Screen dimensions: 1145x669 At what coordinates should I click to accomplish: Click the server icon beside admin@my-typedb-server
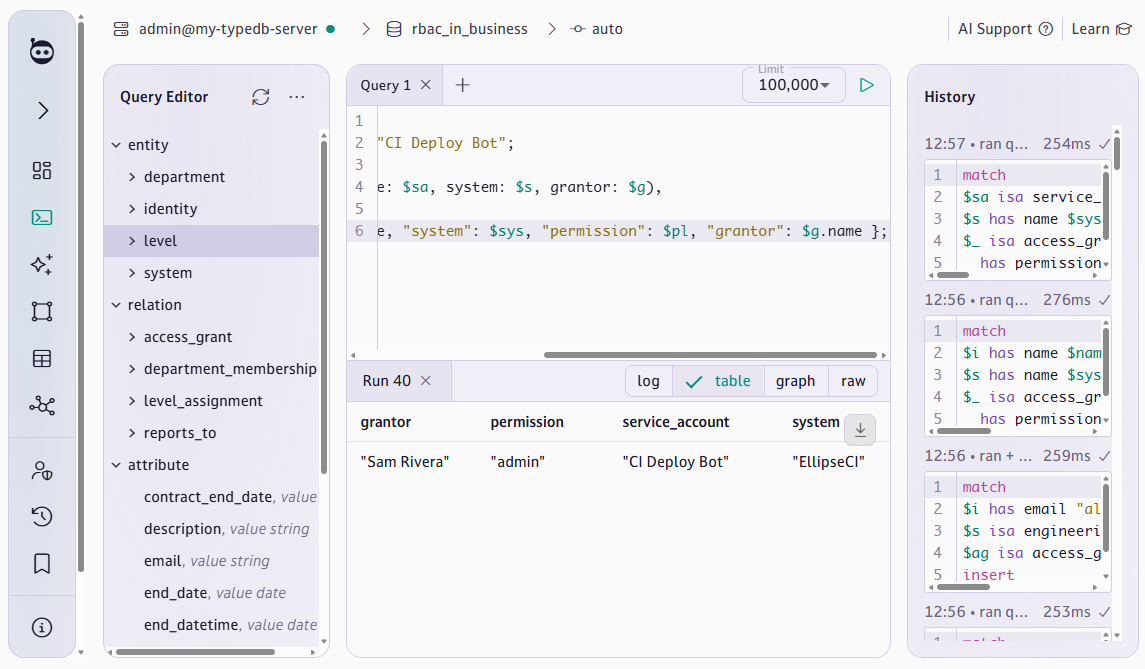(x=121, y=29)
